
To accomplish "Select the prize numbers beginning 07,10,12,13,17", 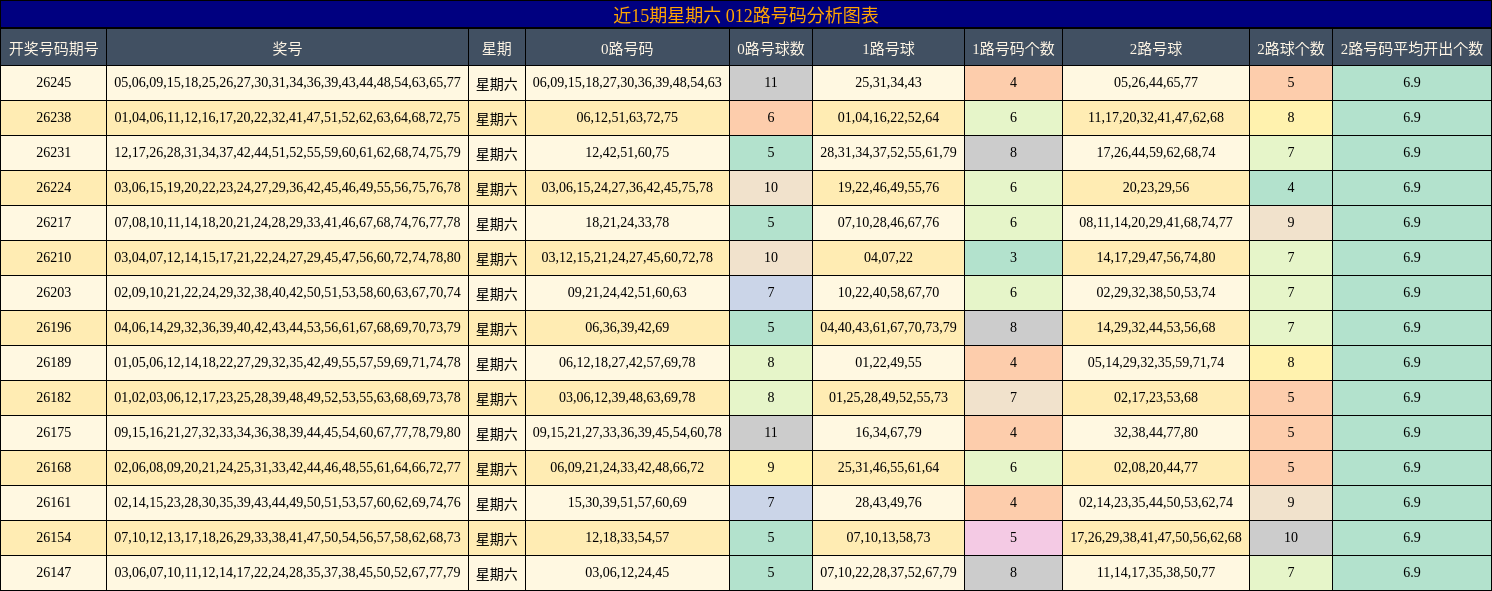I will pyautogui.click(x=287, y=538).
